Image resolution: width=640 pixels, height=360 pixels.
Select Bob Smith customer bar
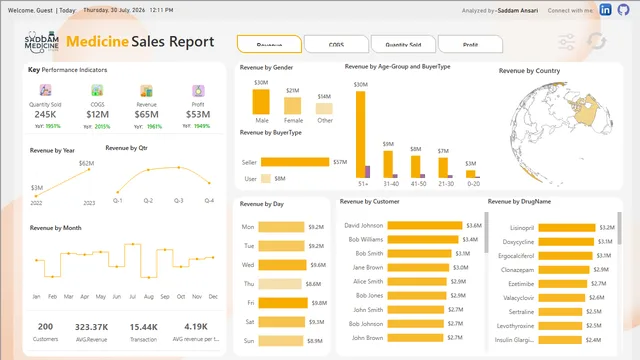point(420,253)
